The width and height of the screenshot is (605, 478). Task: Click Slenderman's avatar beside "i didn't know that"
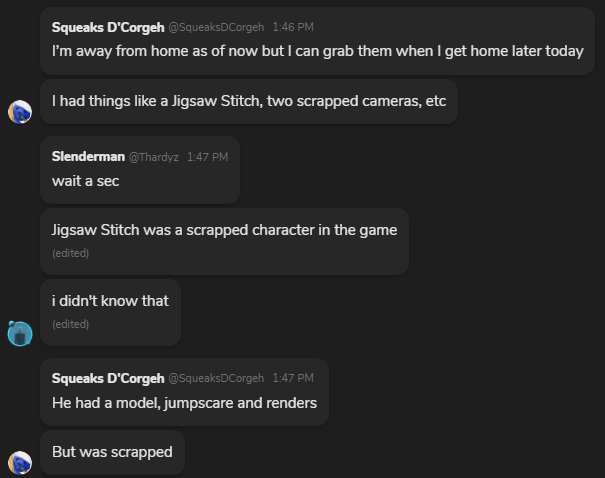(20, 333)
